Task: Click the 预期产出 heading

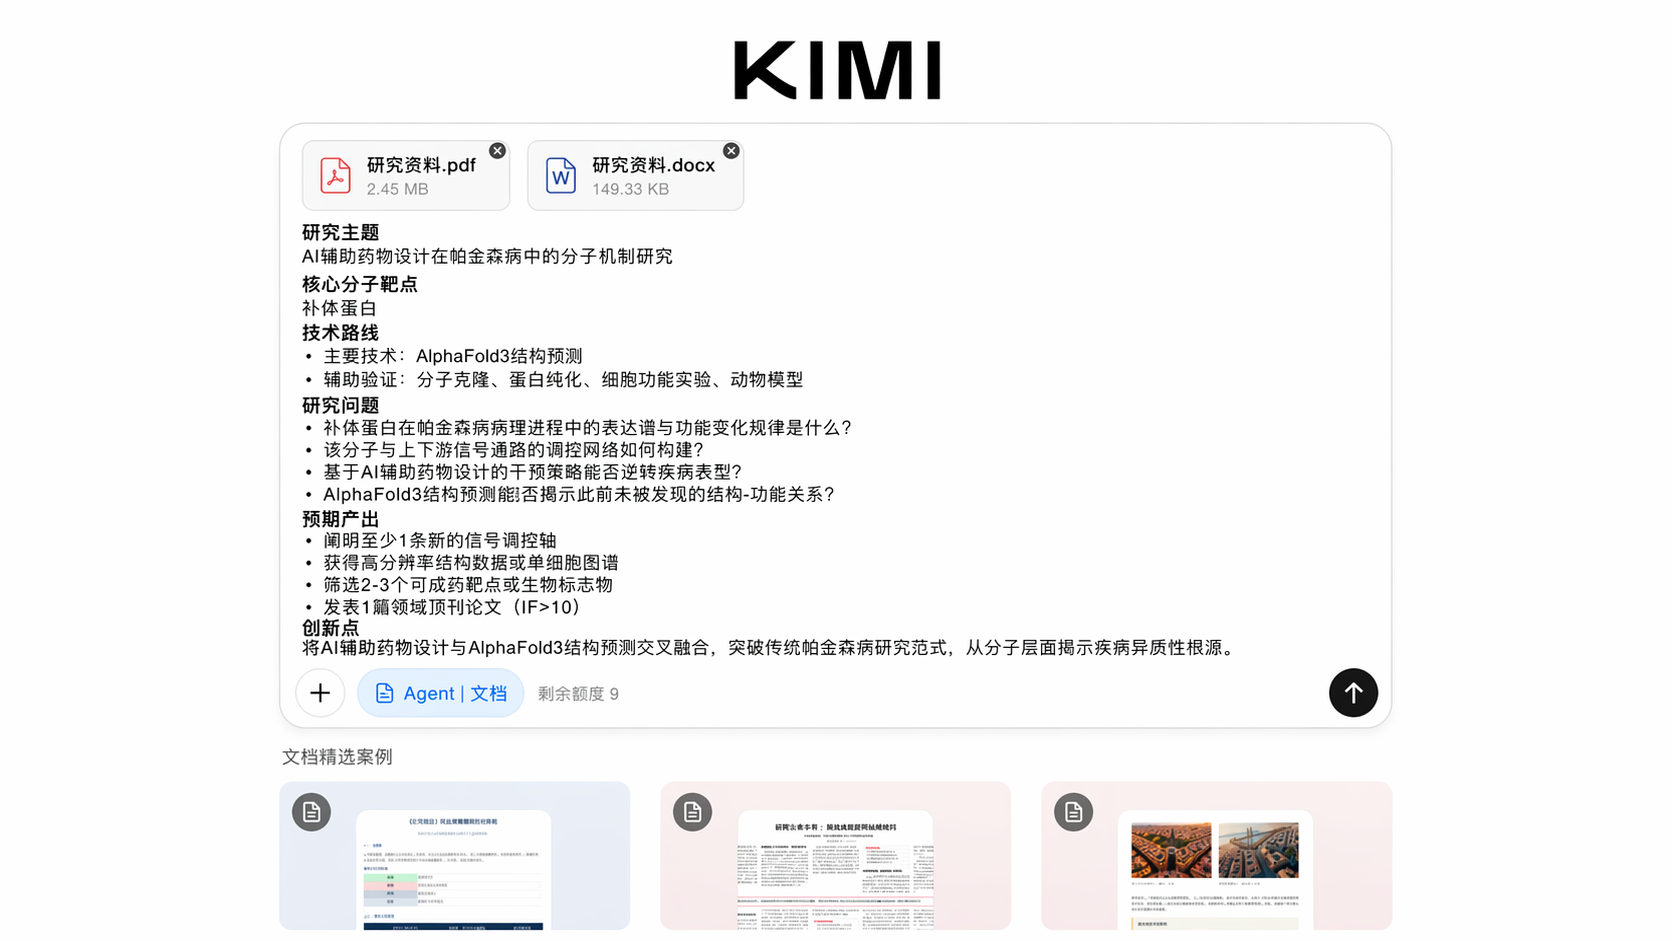Action: pyautogui.click(x=341, y=519)
